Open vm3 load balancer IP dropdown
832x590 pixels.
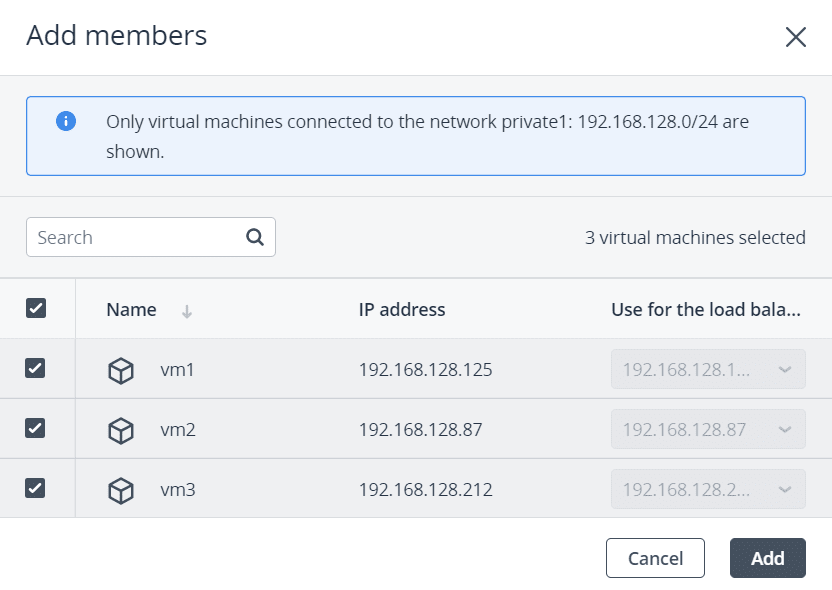708,490
